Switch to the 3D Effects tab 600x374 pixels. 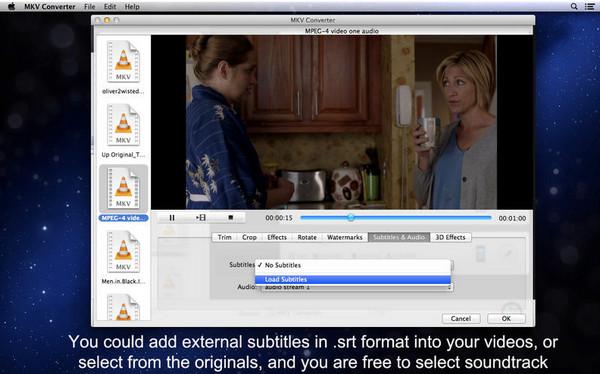click(450, 237)
